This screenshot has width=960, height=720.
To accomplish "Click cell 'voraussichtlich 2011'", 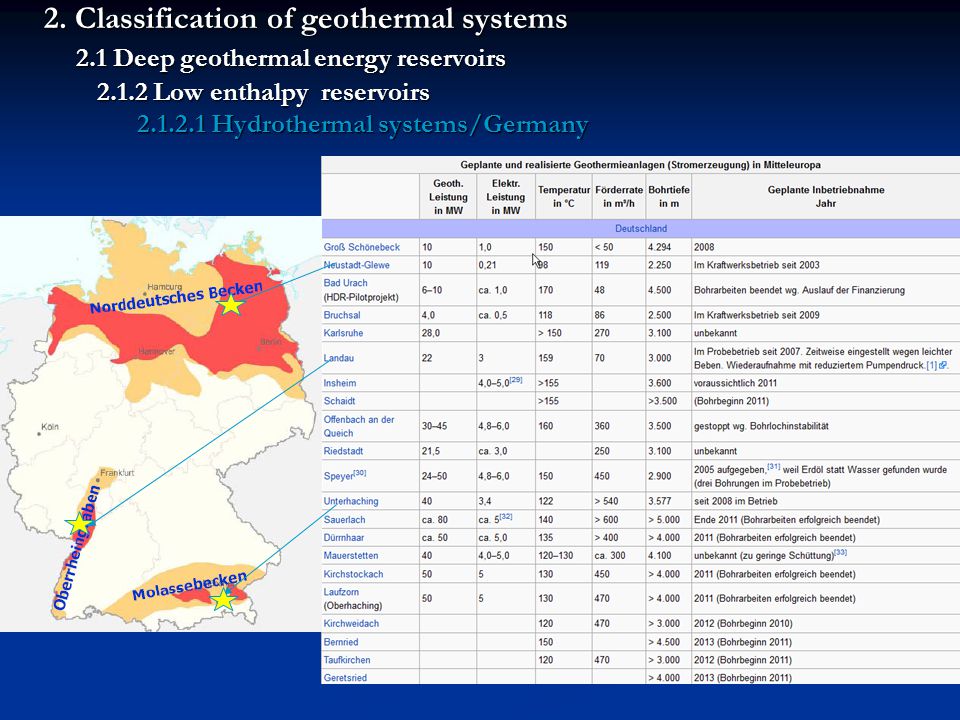I will (x=735, y=383).
